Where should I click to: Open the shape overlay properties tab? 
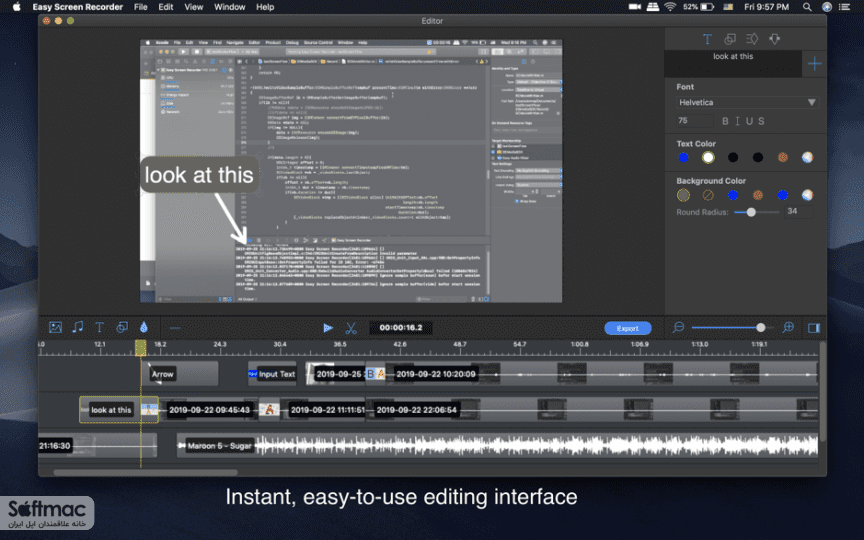pos(730,39)
